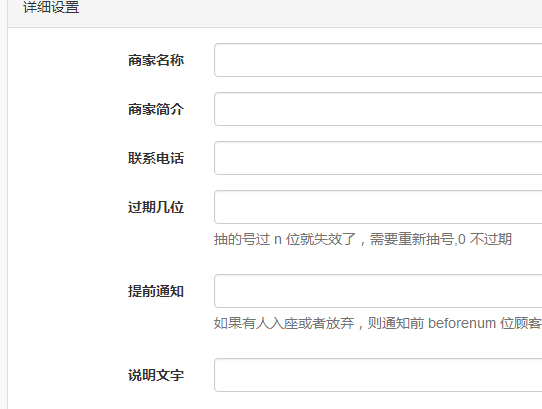
Task: Click the 则通知前 phrase in the hint
Action: pyautogui.click(x=396, y=323)
